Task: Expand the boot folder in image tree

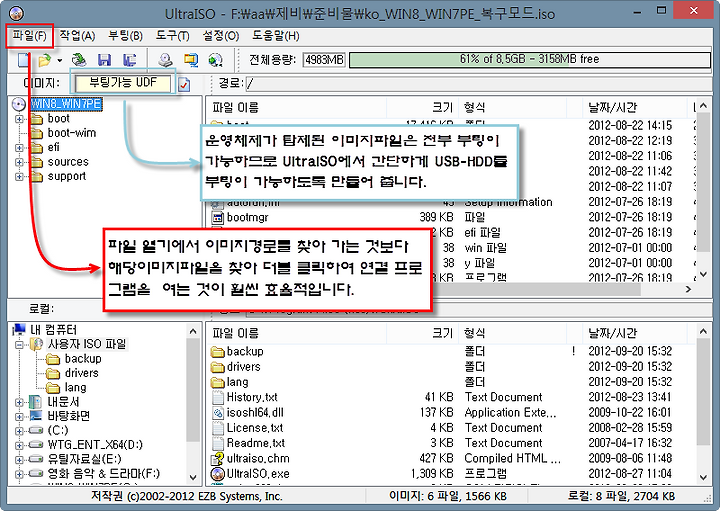Action: tap(19, 119)
